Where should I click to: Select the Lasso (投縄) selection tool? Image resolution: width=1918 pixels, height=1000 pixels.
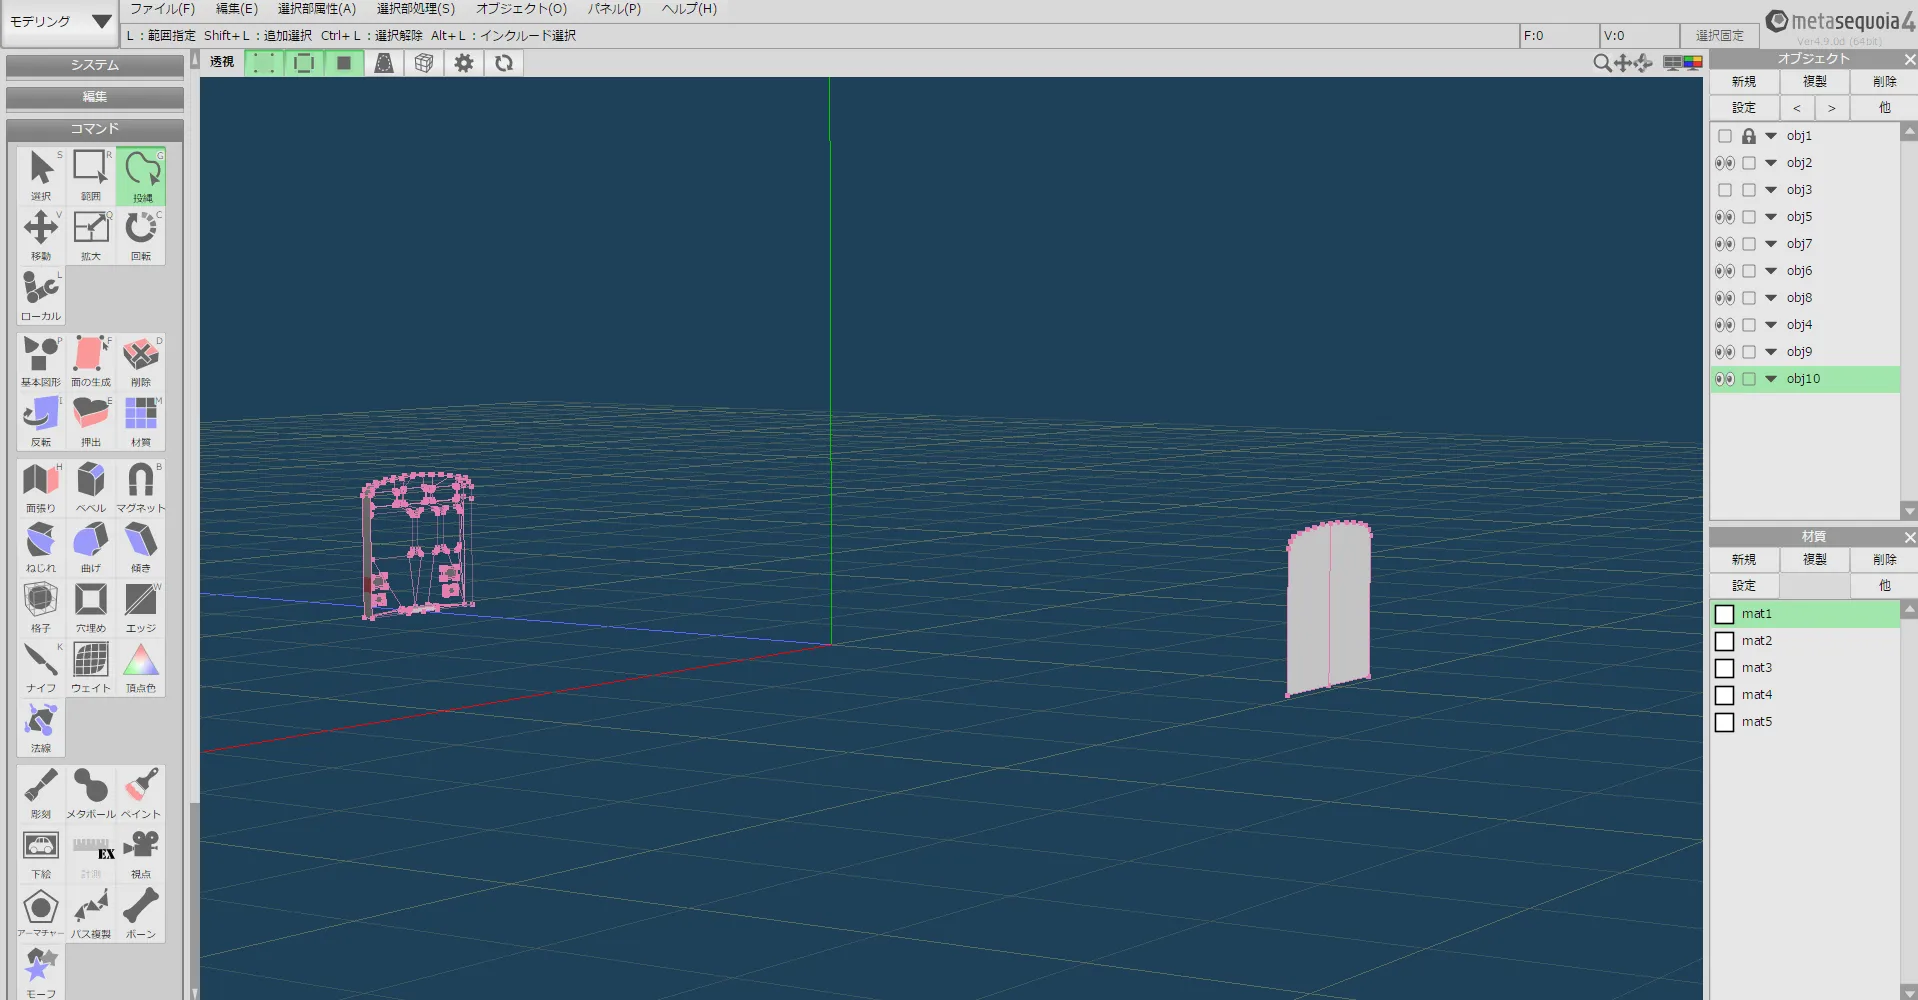click(141, 176)
